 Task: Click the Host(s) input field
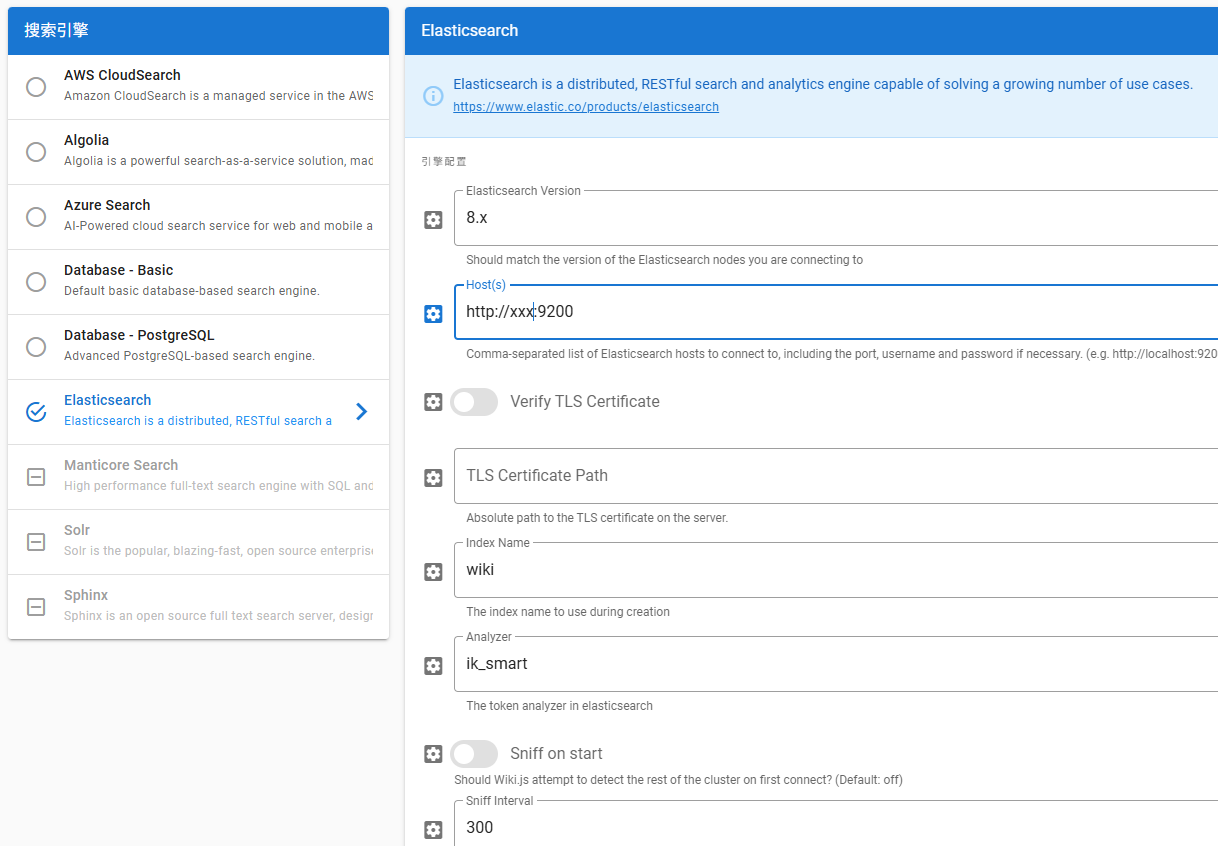coord(836,312)
